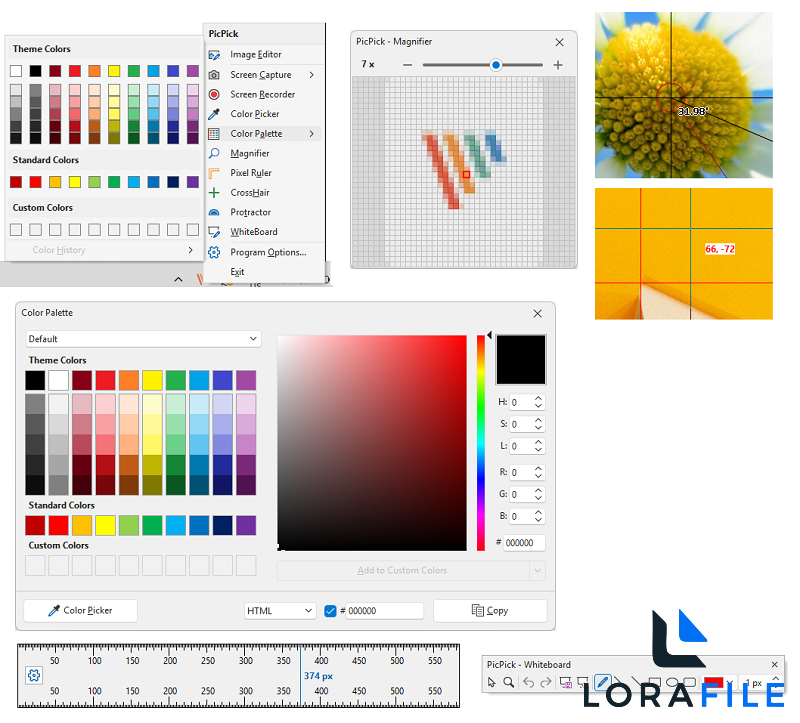This screenshot has width=800, height=723.
Task: Zoom in with Magnifier plus icon
Action: click(x=558, y=65)
